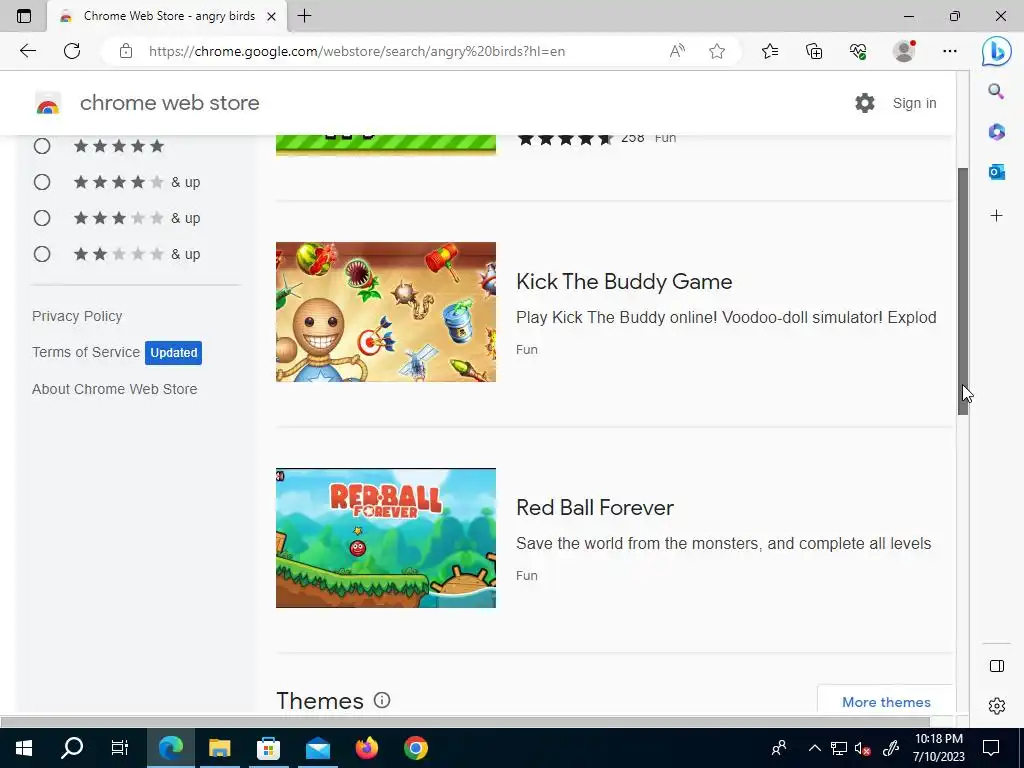The height and width of the screenshot is (768, 1024).
Task: Click the horizontal scrollbar at bottom
Action: 464,722
